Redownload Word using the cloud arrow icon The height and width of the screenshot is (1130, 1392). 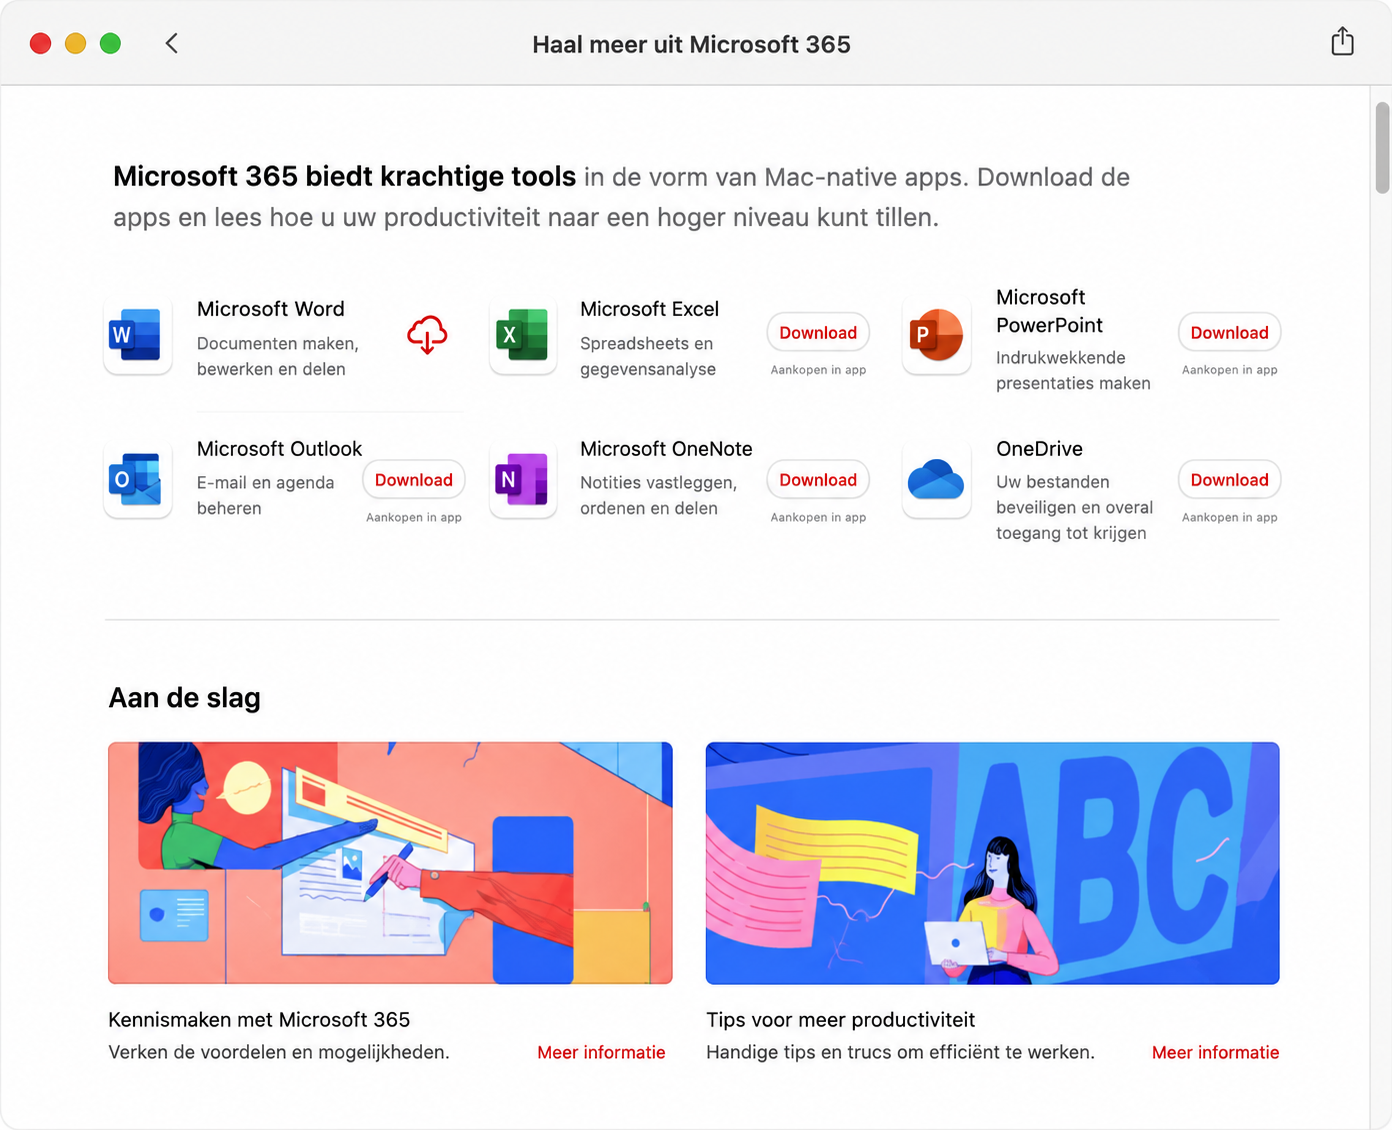(427, 335)
